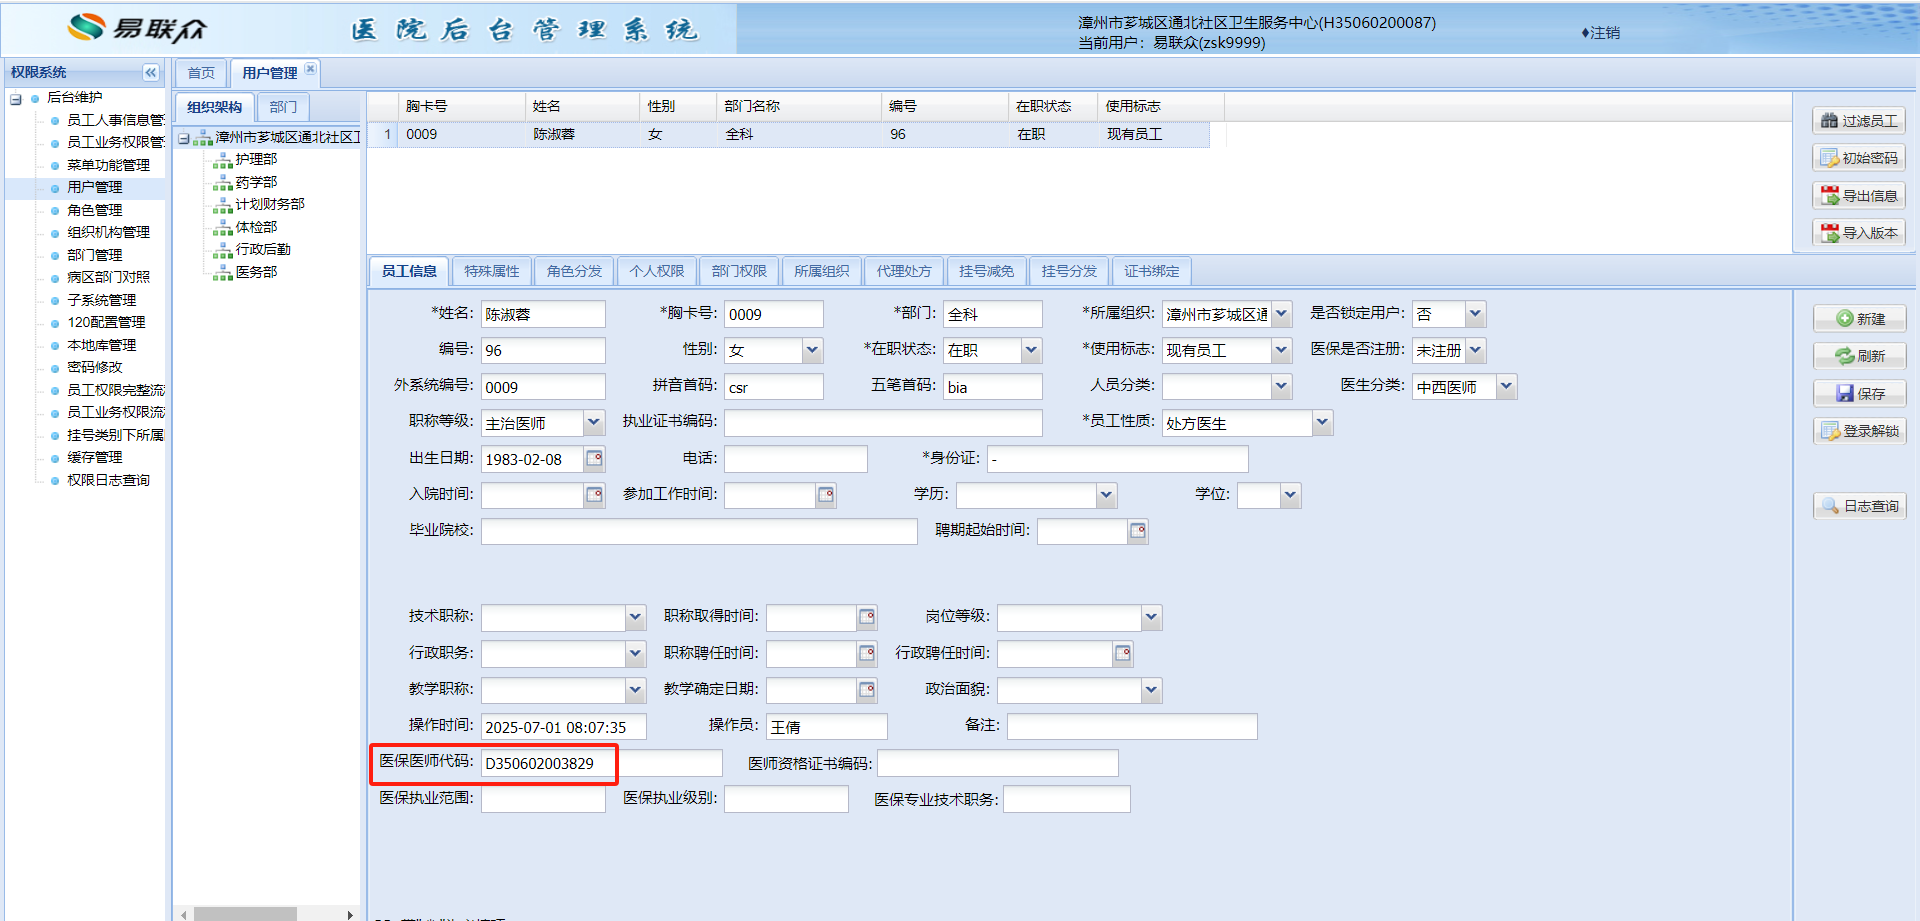Click the 易联众 logo
The image size is (1920, 921).
coord(137,28)
